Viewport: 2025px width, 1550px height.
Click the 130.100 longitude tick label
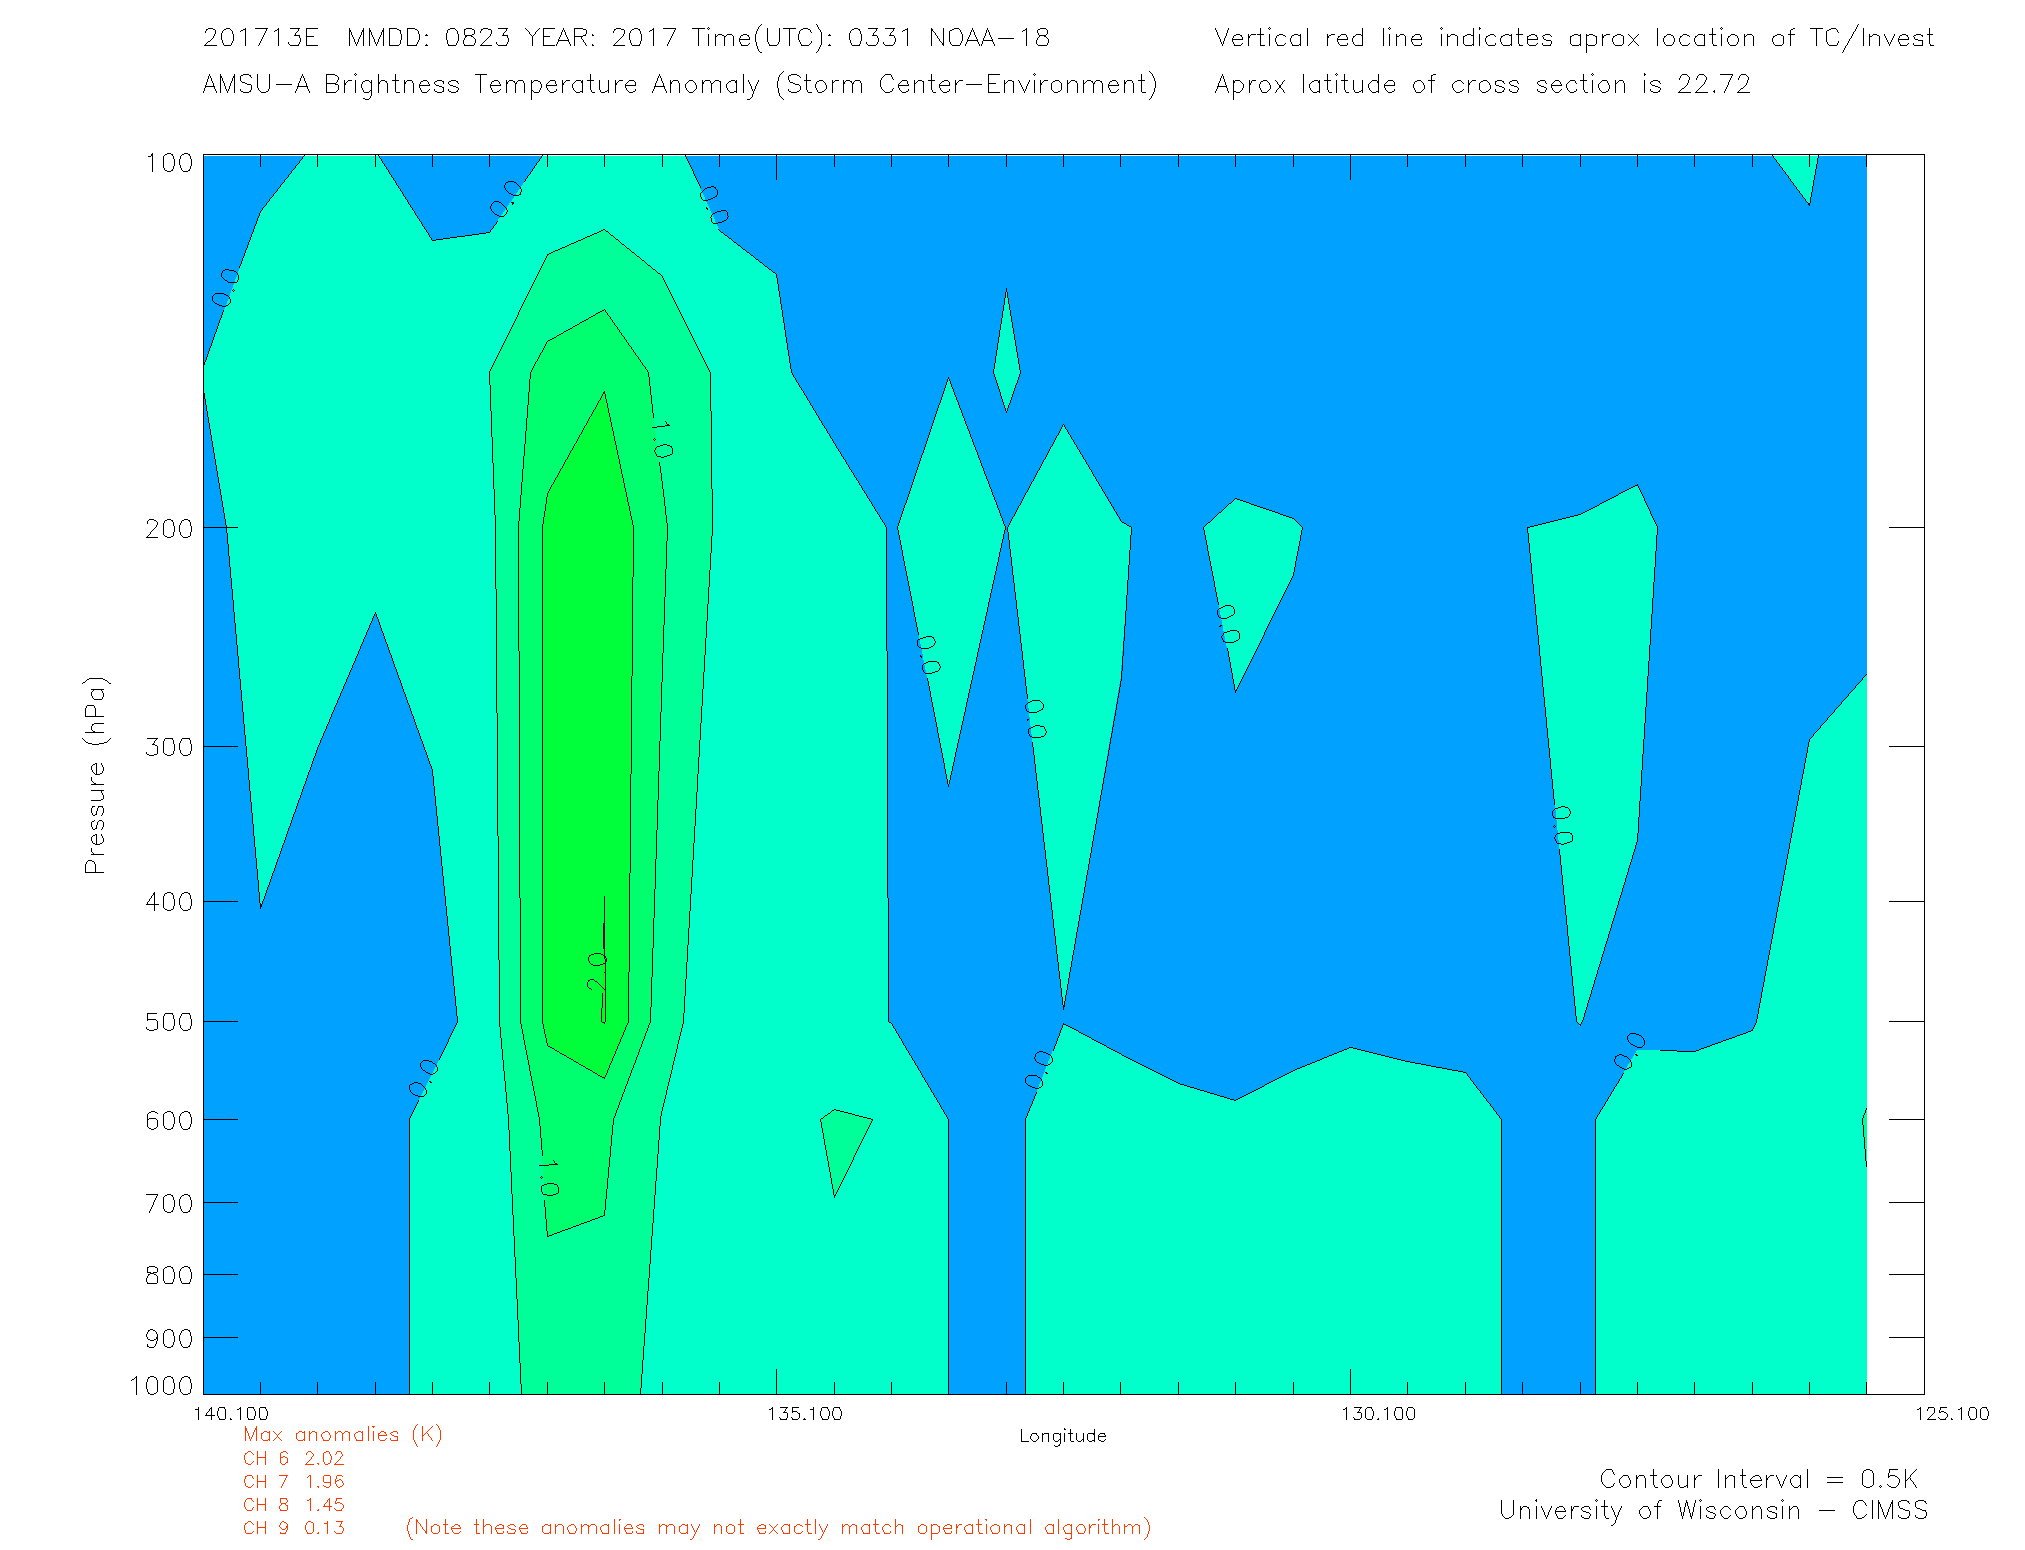click(1379, 1414)
